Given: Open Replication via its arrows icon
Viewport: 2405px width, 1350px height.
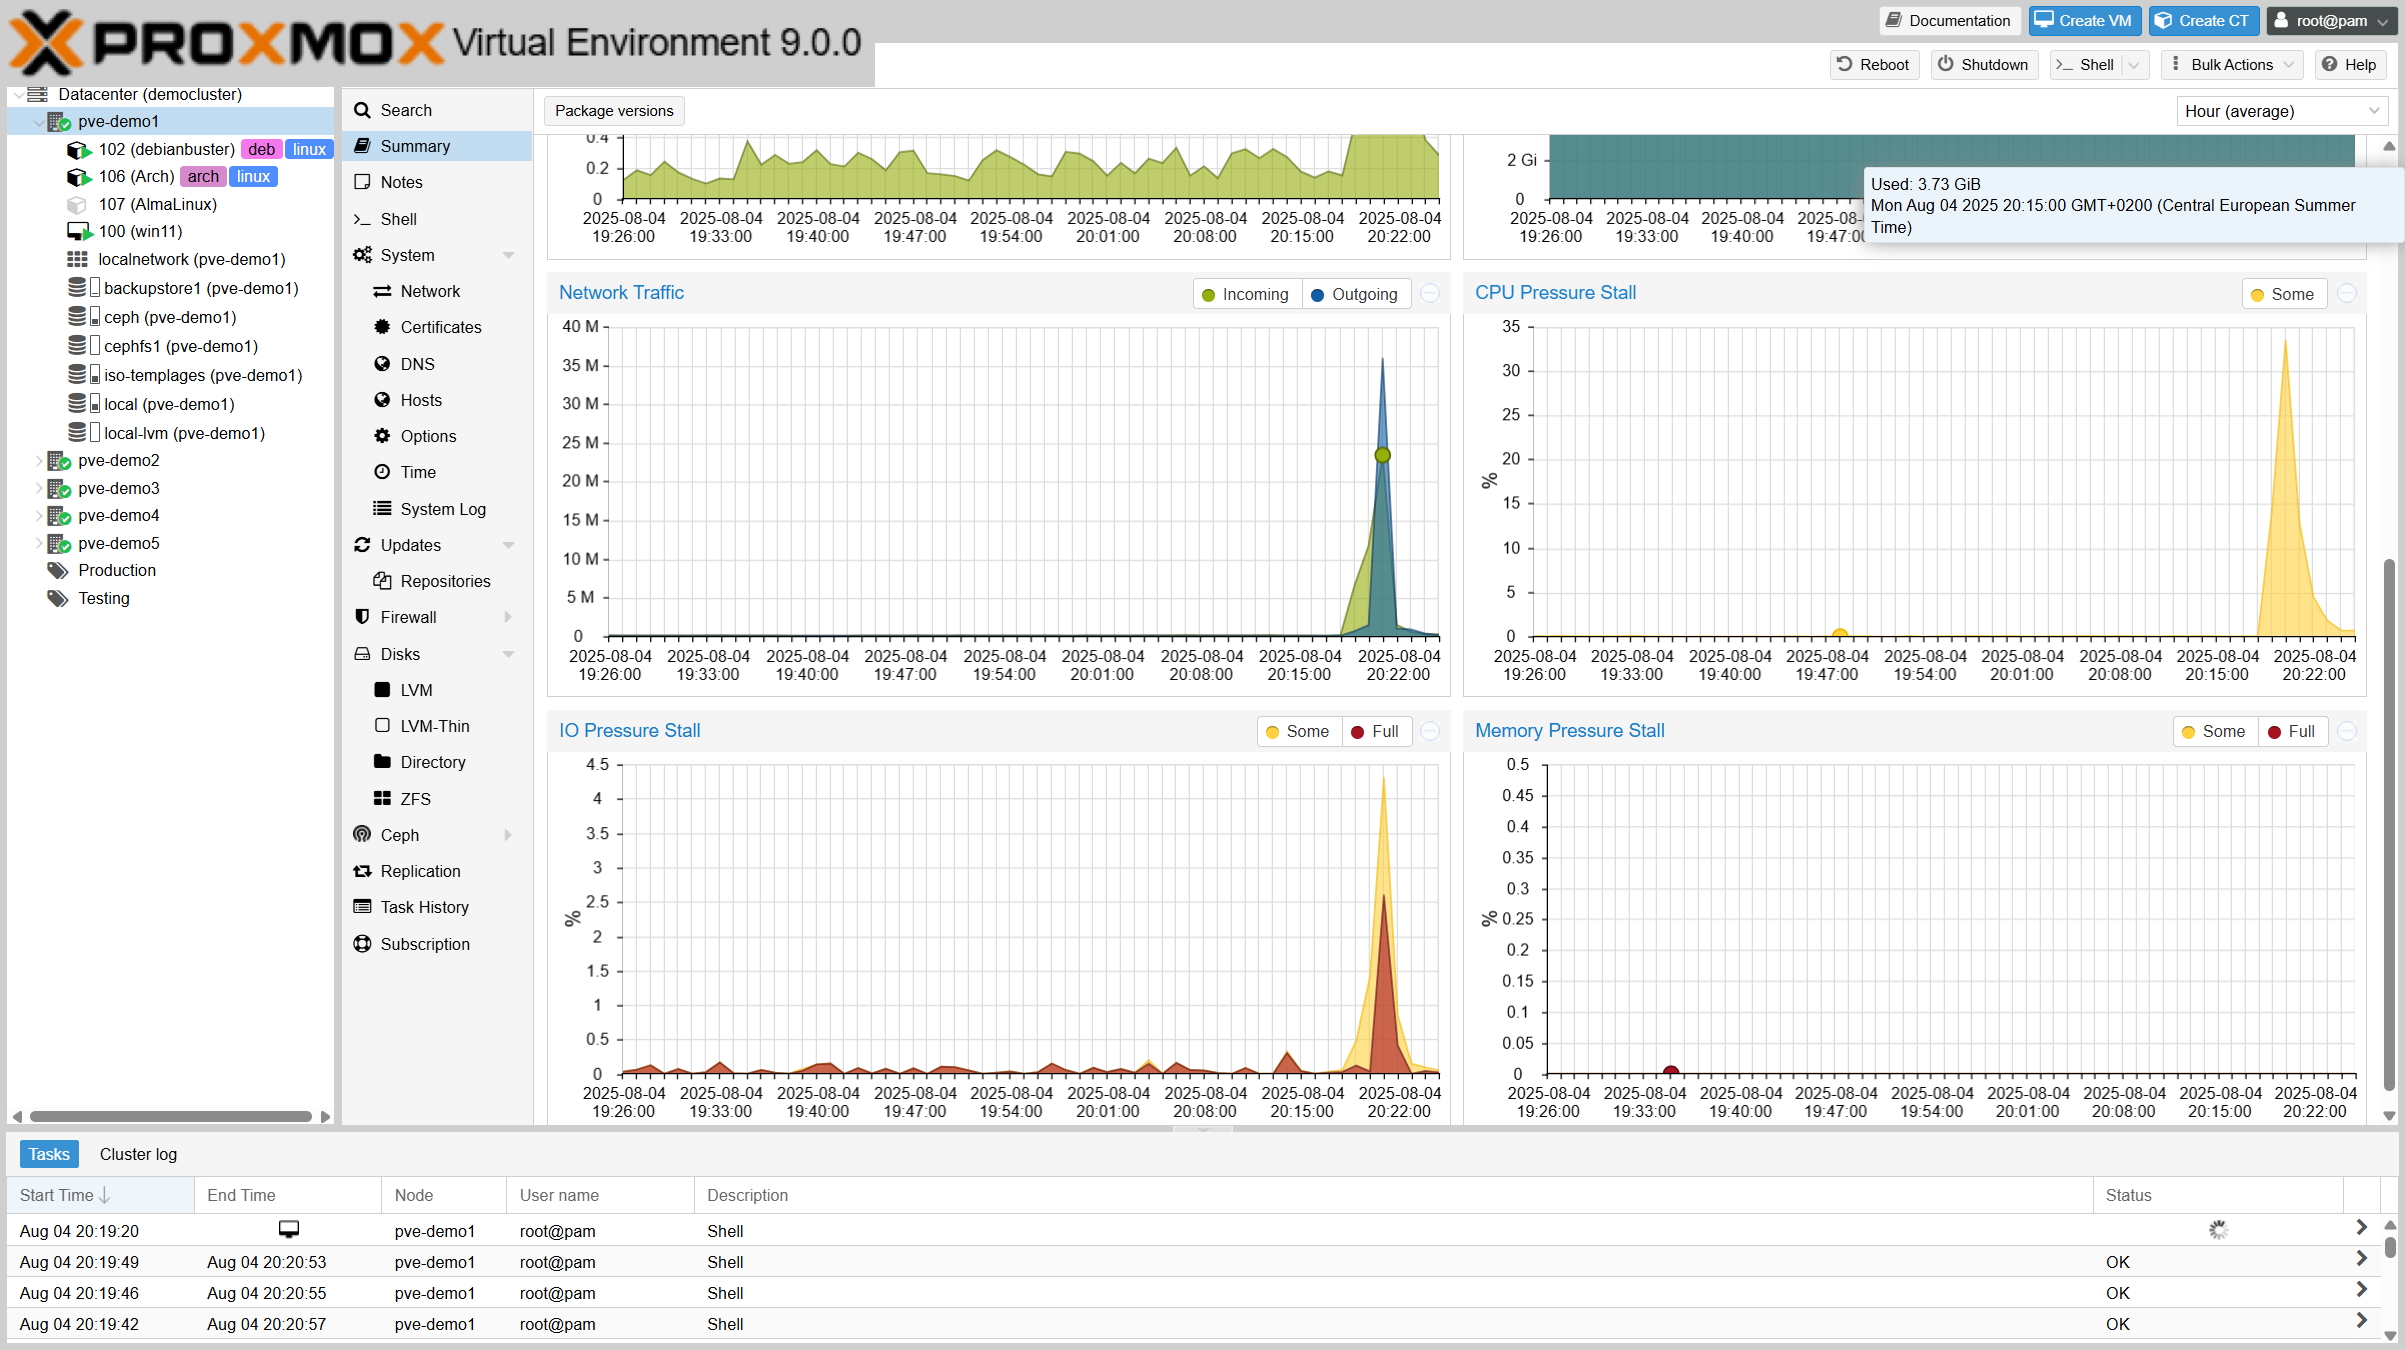Looking at the screenshot, I should 362,871.
